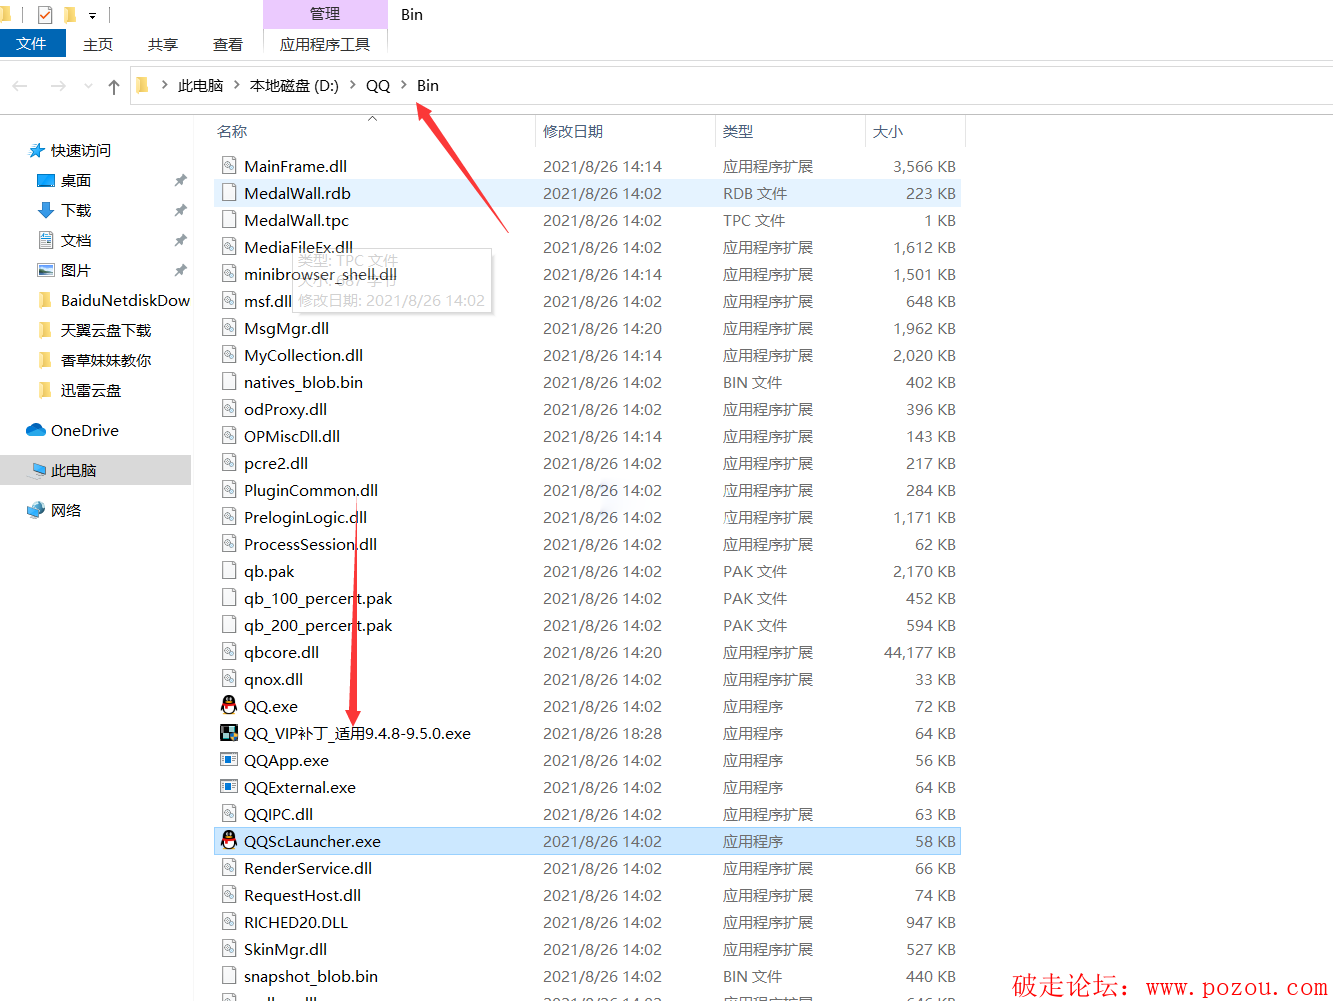Click the natives_blob.bin file icon

tap(229, 382)
